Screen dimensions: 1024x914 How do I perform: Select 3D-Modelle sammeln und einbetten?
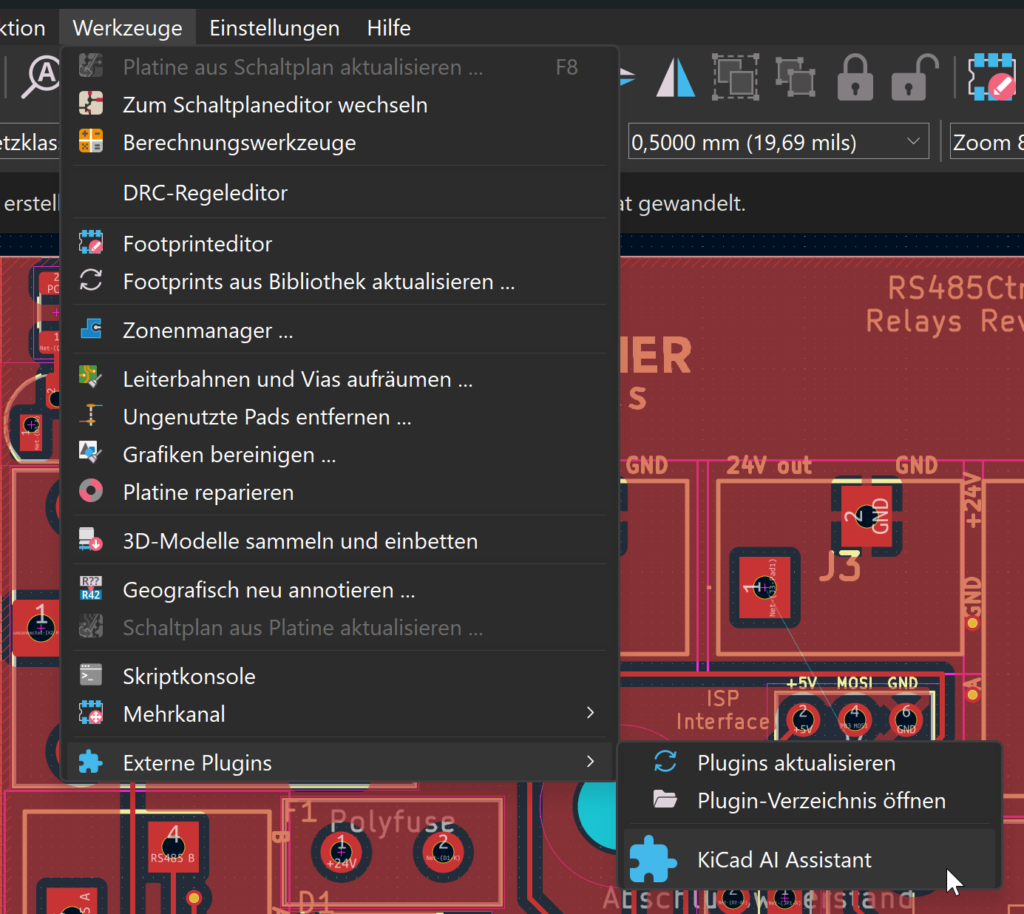[340, 542]
